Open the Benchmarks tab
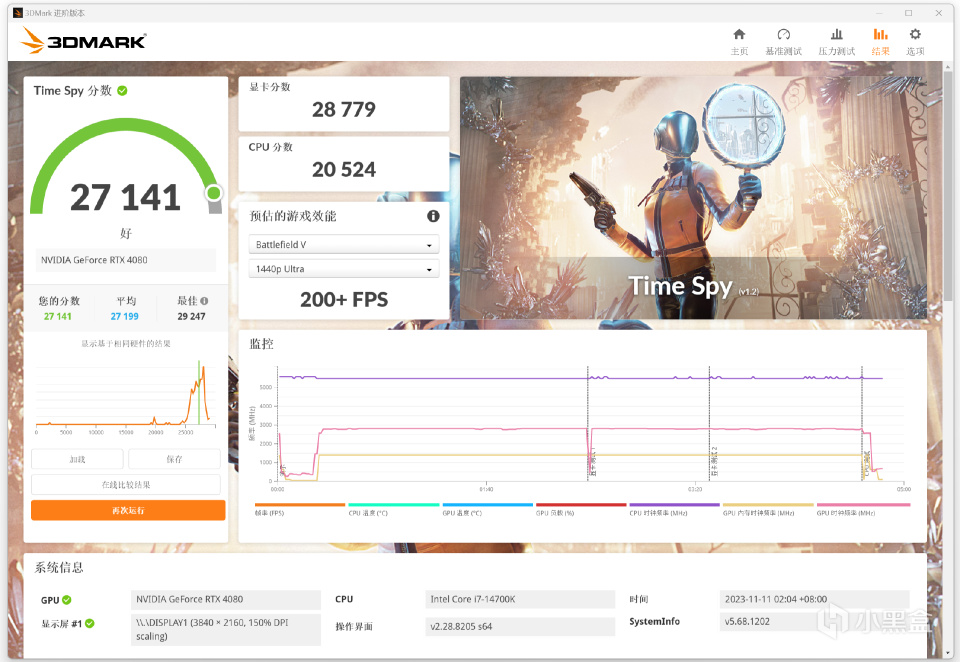This screenshot has height=662, width=960. click(x=783, y=42)
